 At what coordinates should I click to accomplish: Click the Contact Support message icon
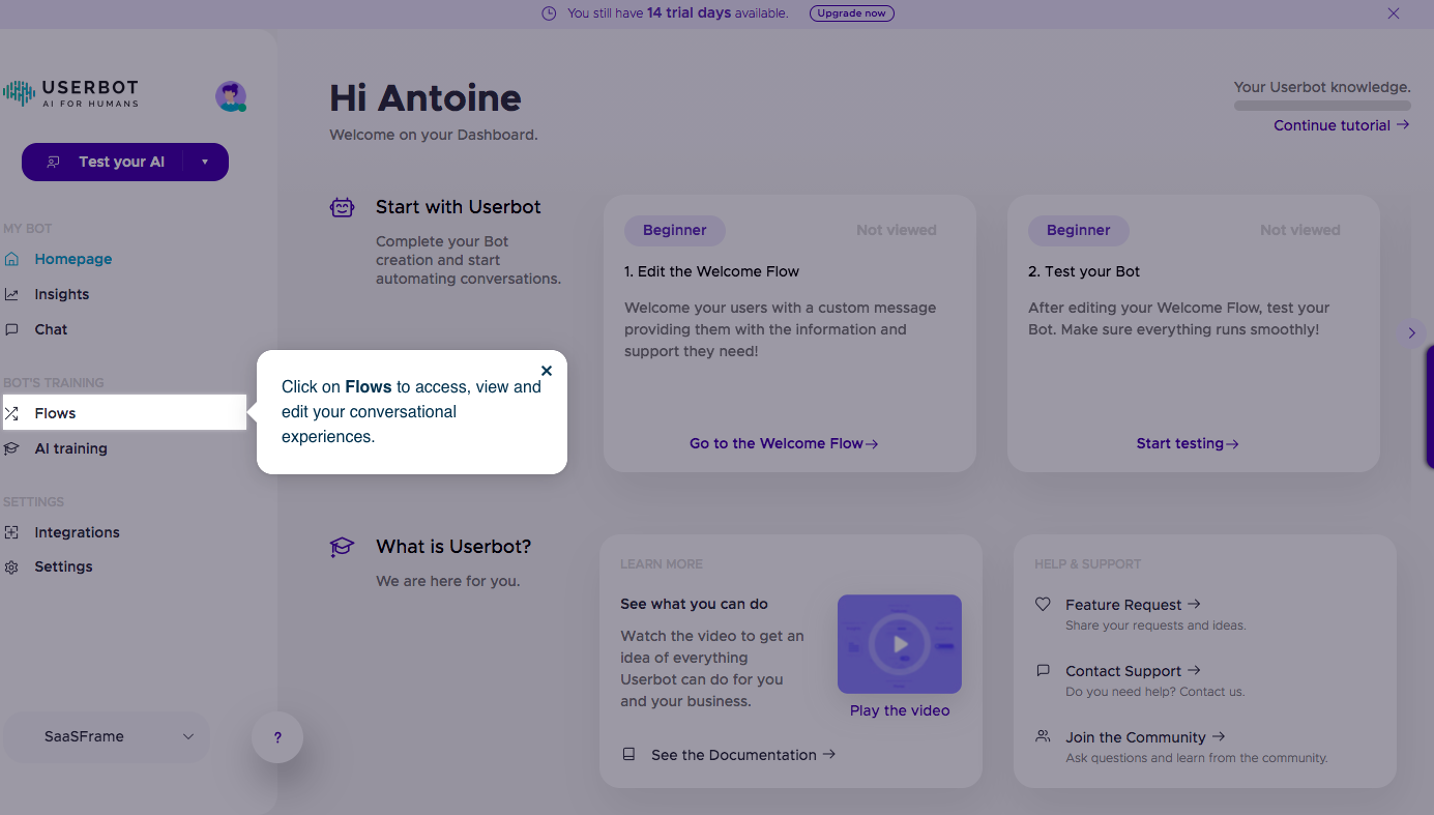[x=1043, y=670]
